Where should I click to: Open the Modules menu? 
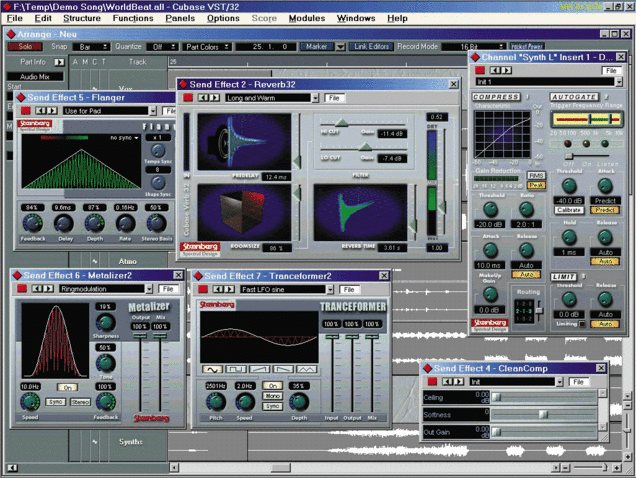(x=306, y=18)
